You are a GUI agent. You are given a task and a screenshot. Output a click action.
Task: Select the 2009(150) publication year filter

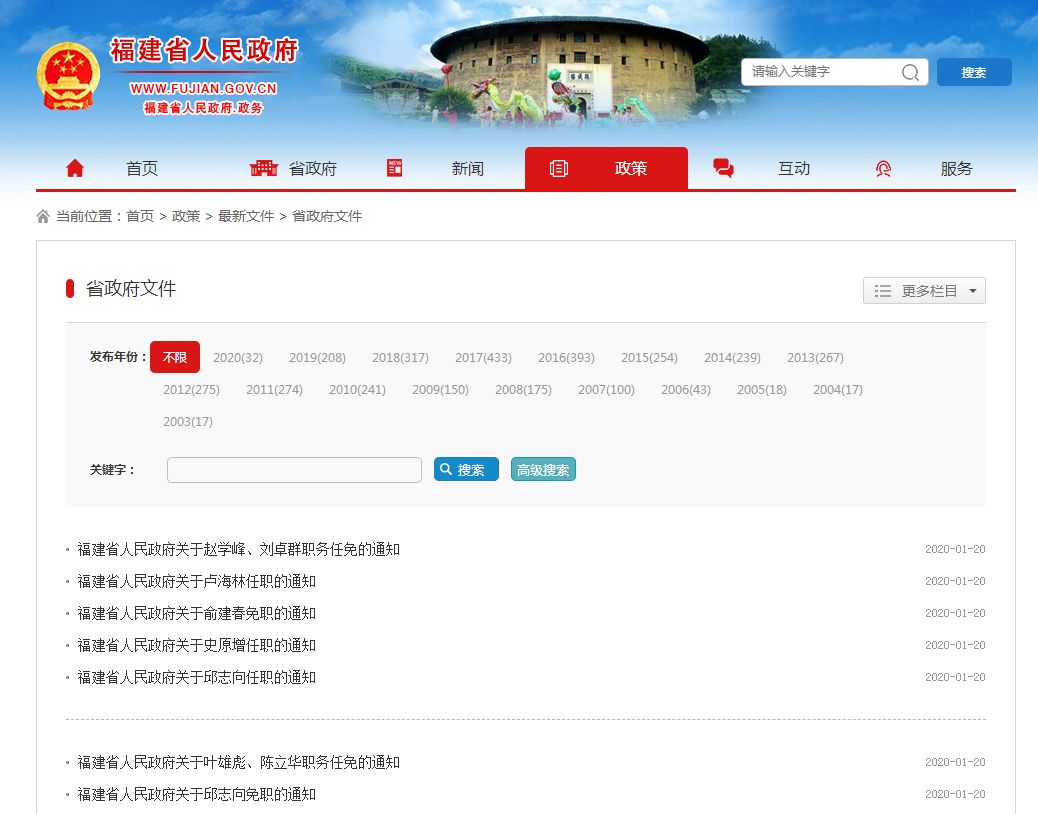(x=439, y=389)
